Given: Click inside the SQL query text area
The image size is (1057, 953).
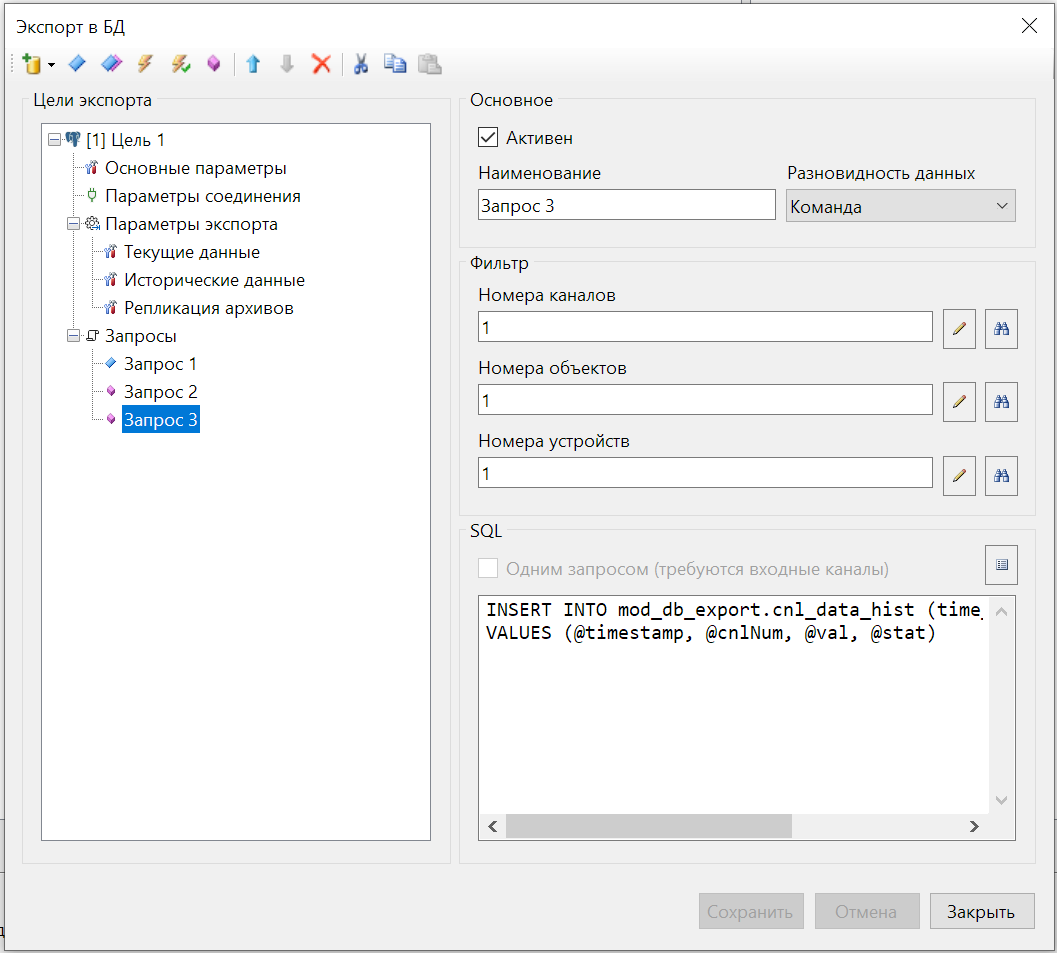Looking at the screenshot, I should point(733,704).
